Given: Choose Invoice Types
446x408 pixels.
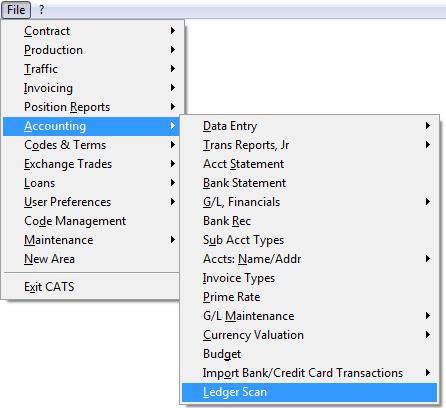Looking at the screenshot, I should pyautogui.click(x=309, y=278).
